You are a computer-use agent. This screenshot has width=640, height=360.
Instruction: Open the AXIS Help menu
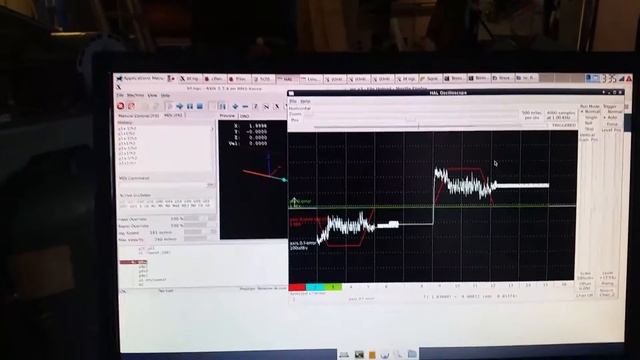point(165,95)
